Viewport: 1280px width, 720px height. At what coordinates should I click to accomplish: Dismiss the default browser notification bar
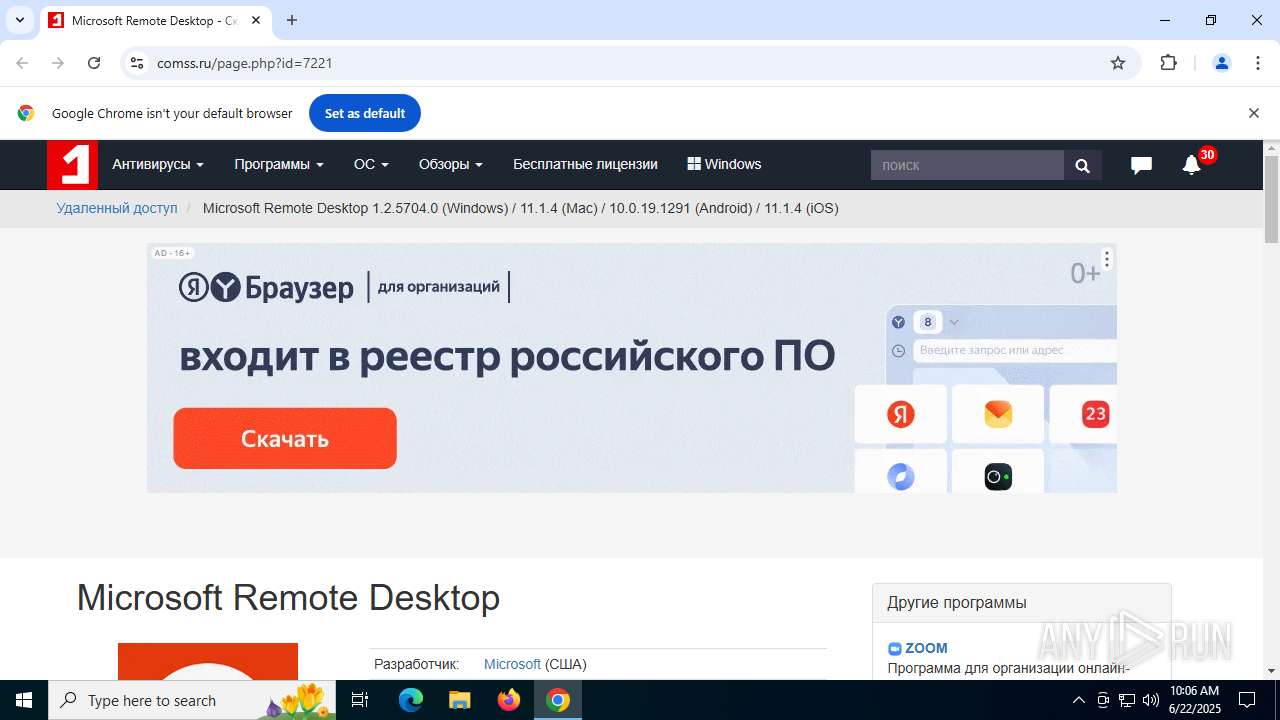point(1253,113)
